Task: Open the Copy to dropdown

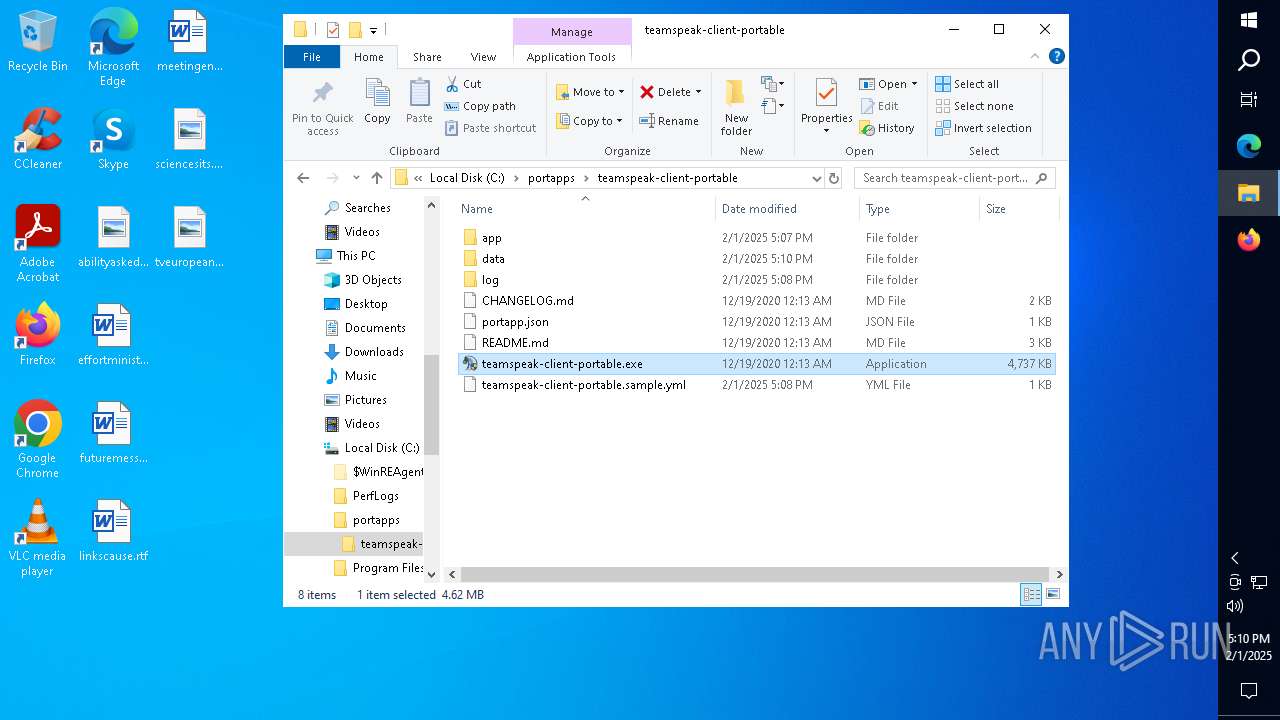Action: click(590, 121)
